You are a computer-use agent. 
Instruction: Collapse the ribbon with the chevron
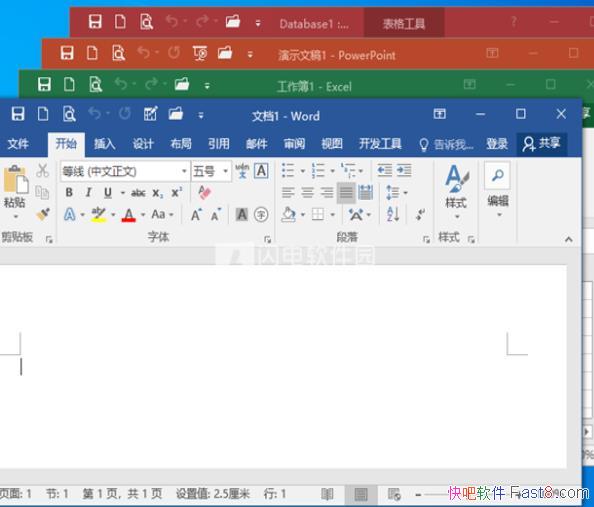(x=568, y=239)
